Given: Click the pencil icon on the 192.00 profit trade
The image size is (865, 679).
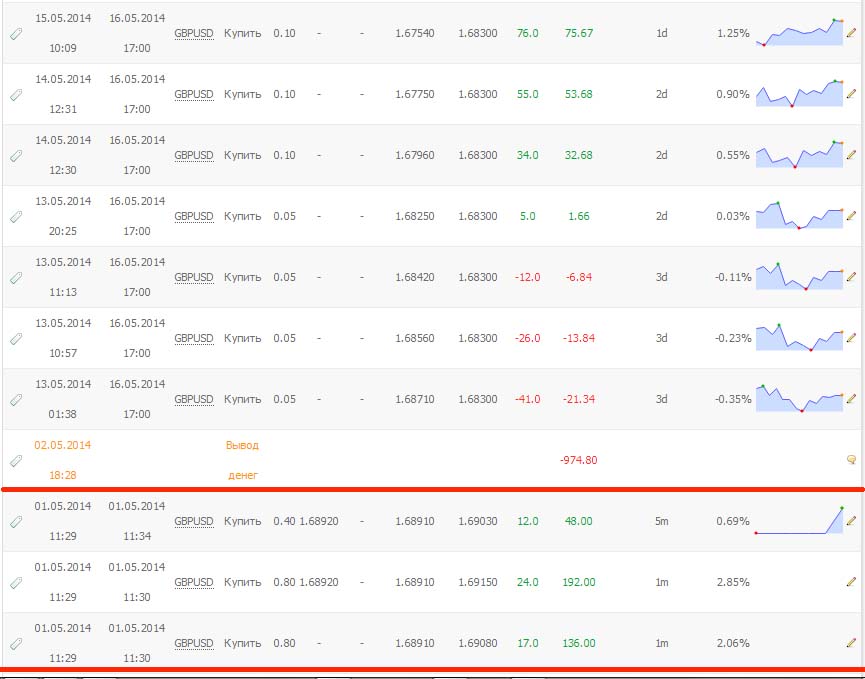Looking at the screenshot, I should pyautogui.click(x=851, y=582).
